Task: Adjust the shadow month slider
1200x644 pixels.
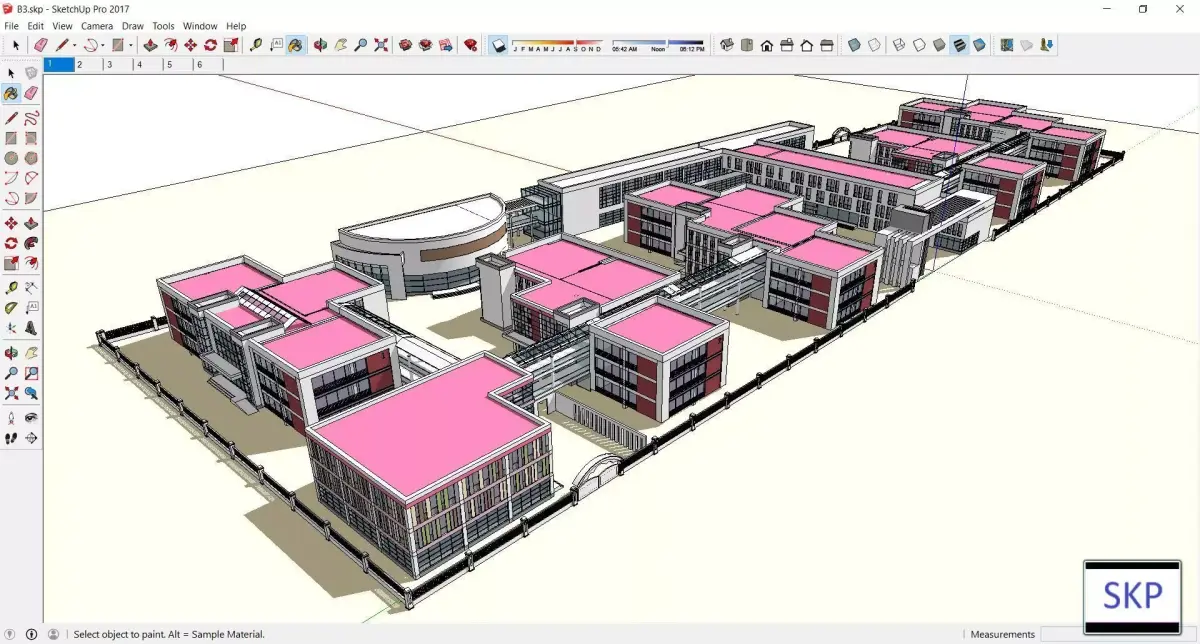Action: [557, 45]
